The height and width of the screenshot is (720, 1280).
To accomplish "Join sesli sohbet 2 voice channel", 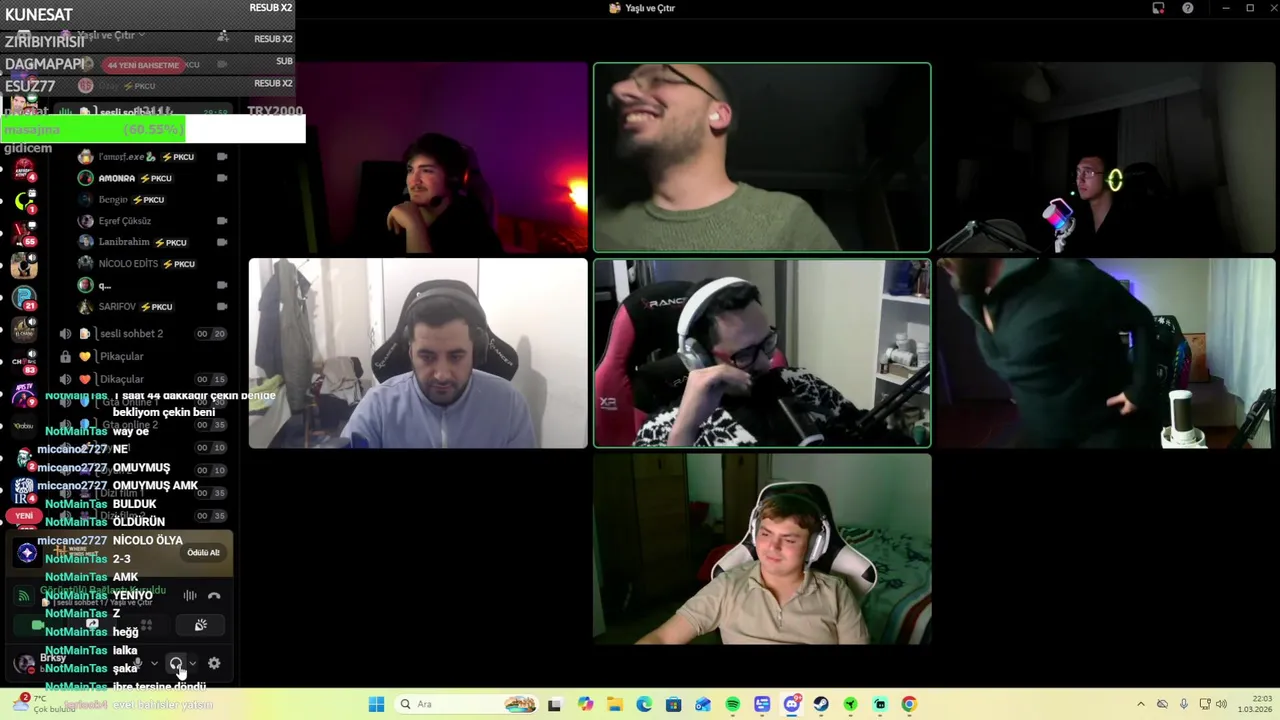I will 145,334.
